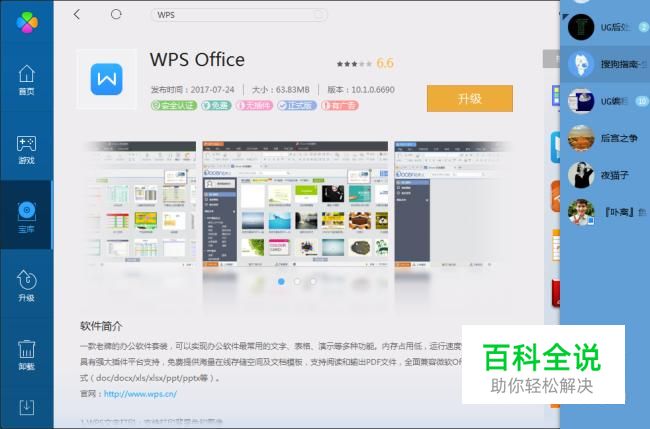Click the orange 升级 upgrade button

tap(470, 99)
